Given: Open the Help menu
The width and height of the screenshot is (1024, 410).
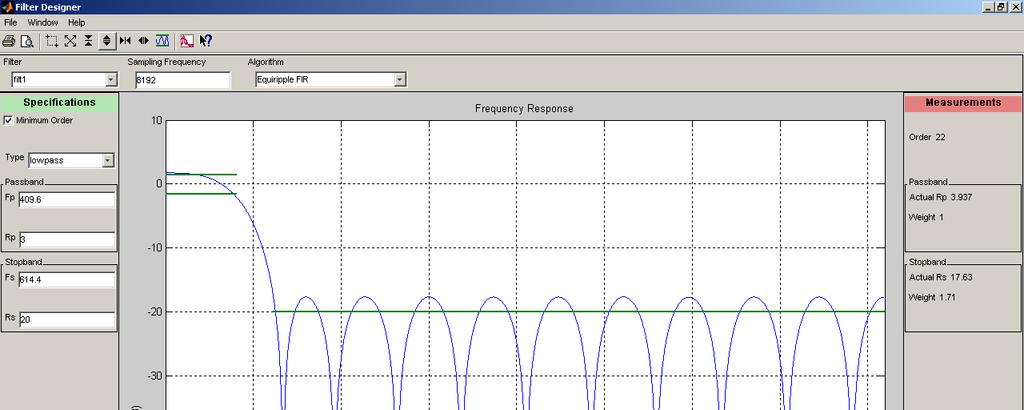Looking at the screenshot, I should [x=76, y=22].
